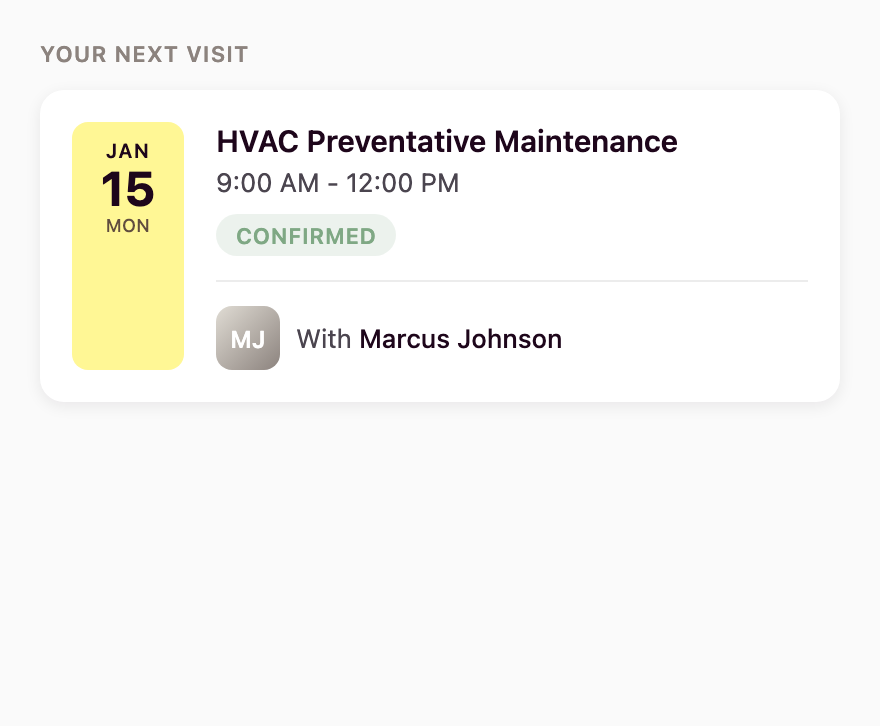Click the MJ technician avatar

tap(248, 338)
